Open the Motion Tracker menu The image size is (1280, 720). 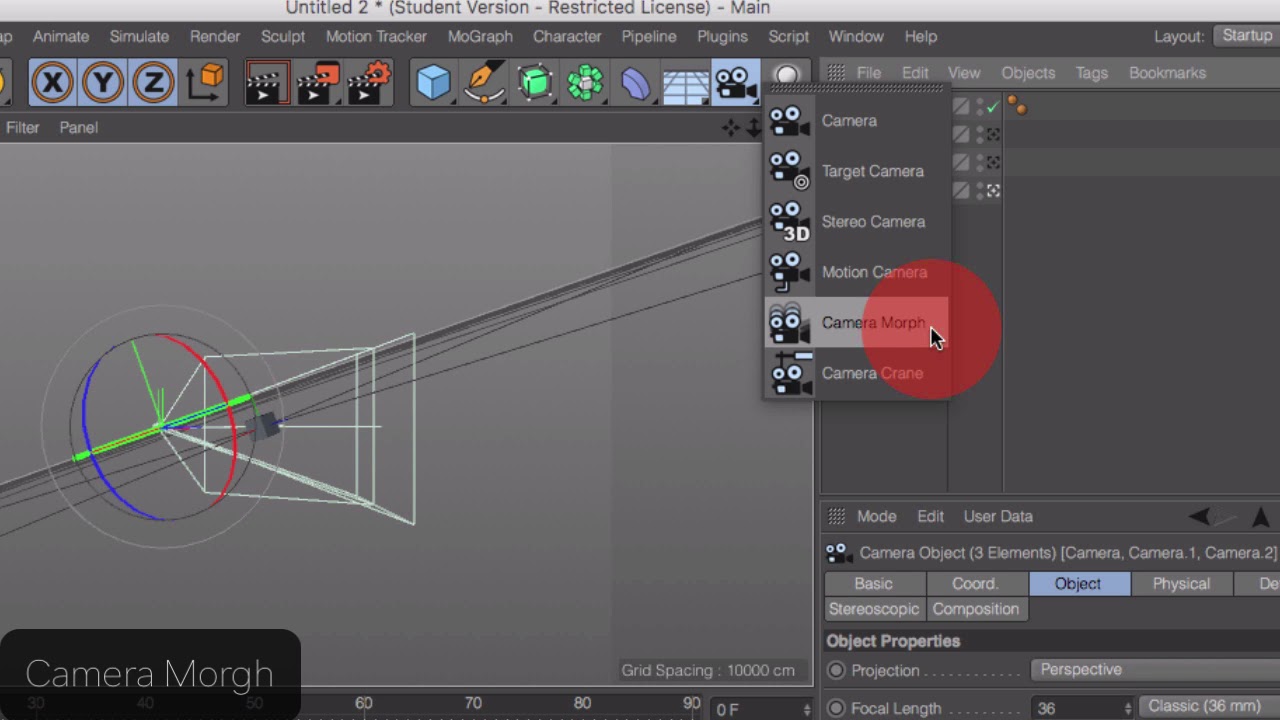pos(376,36)
